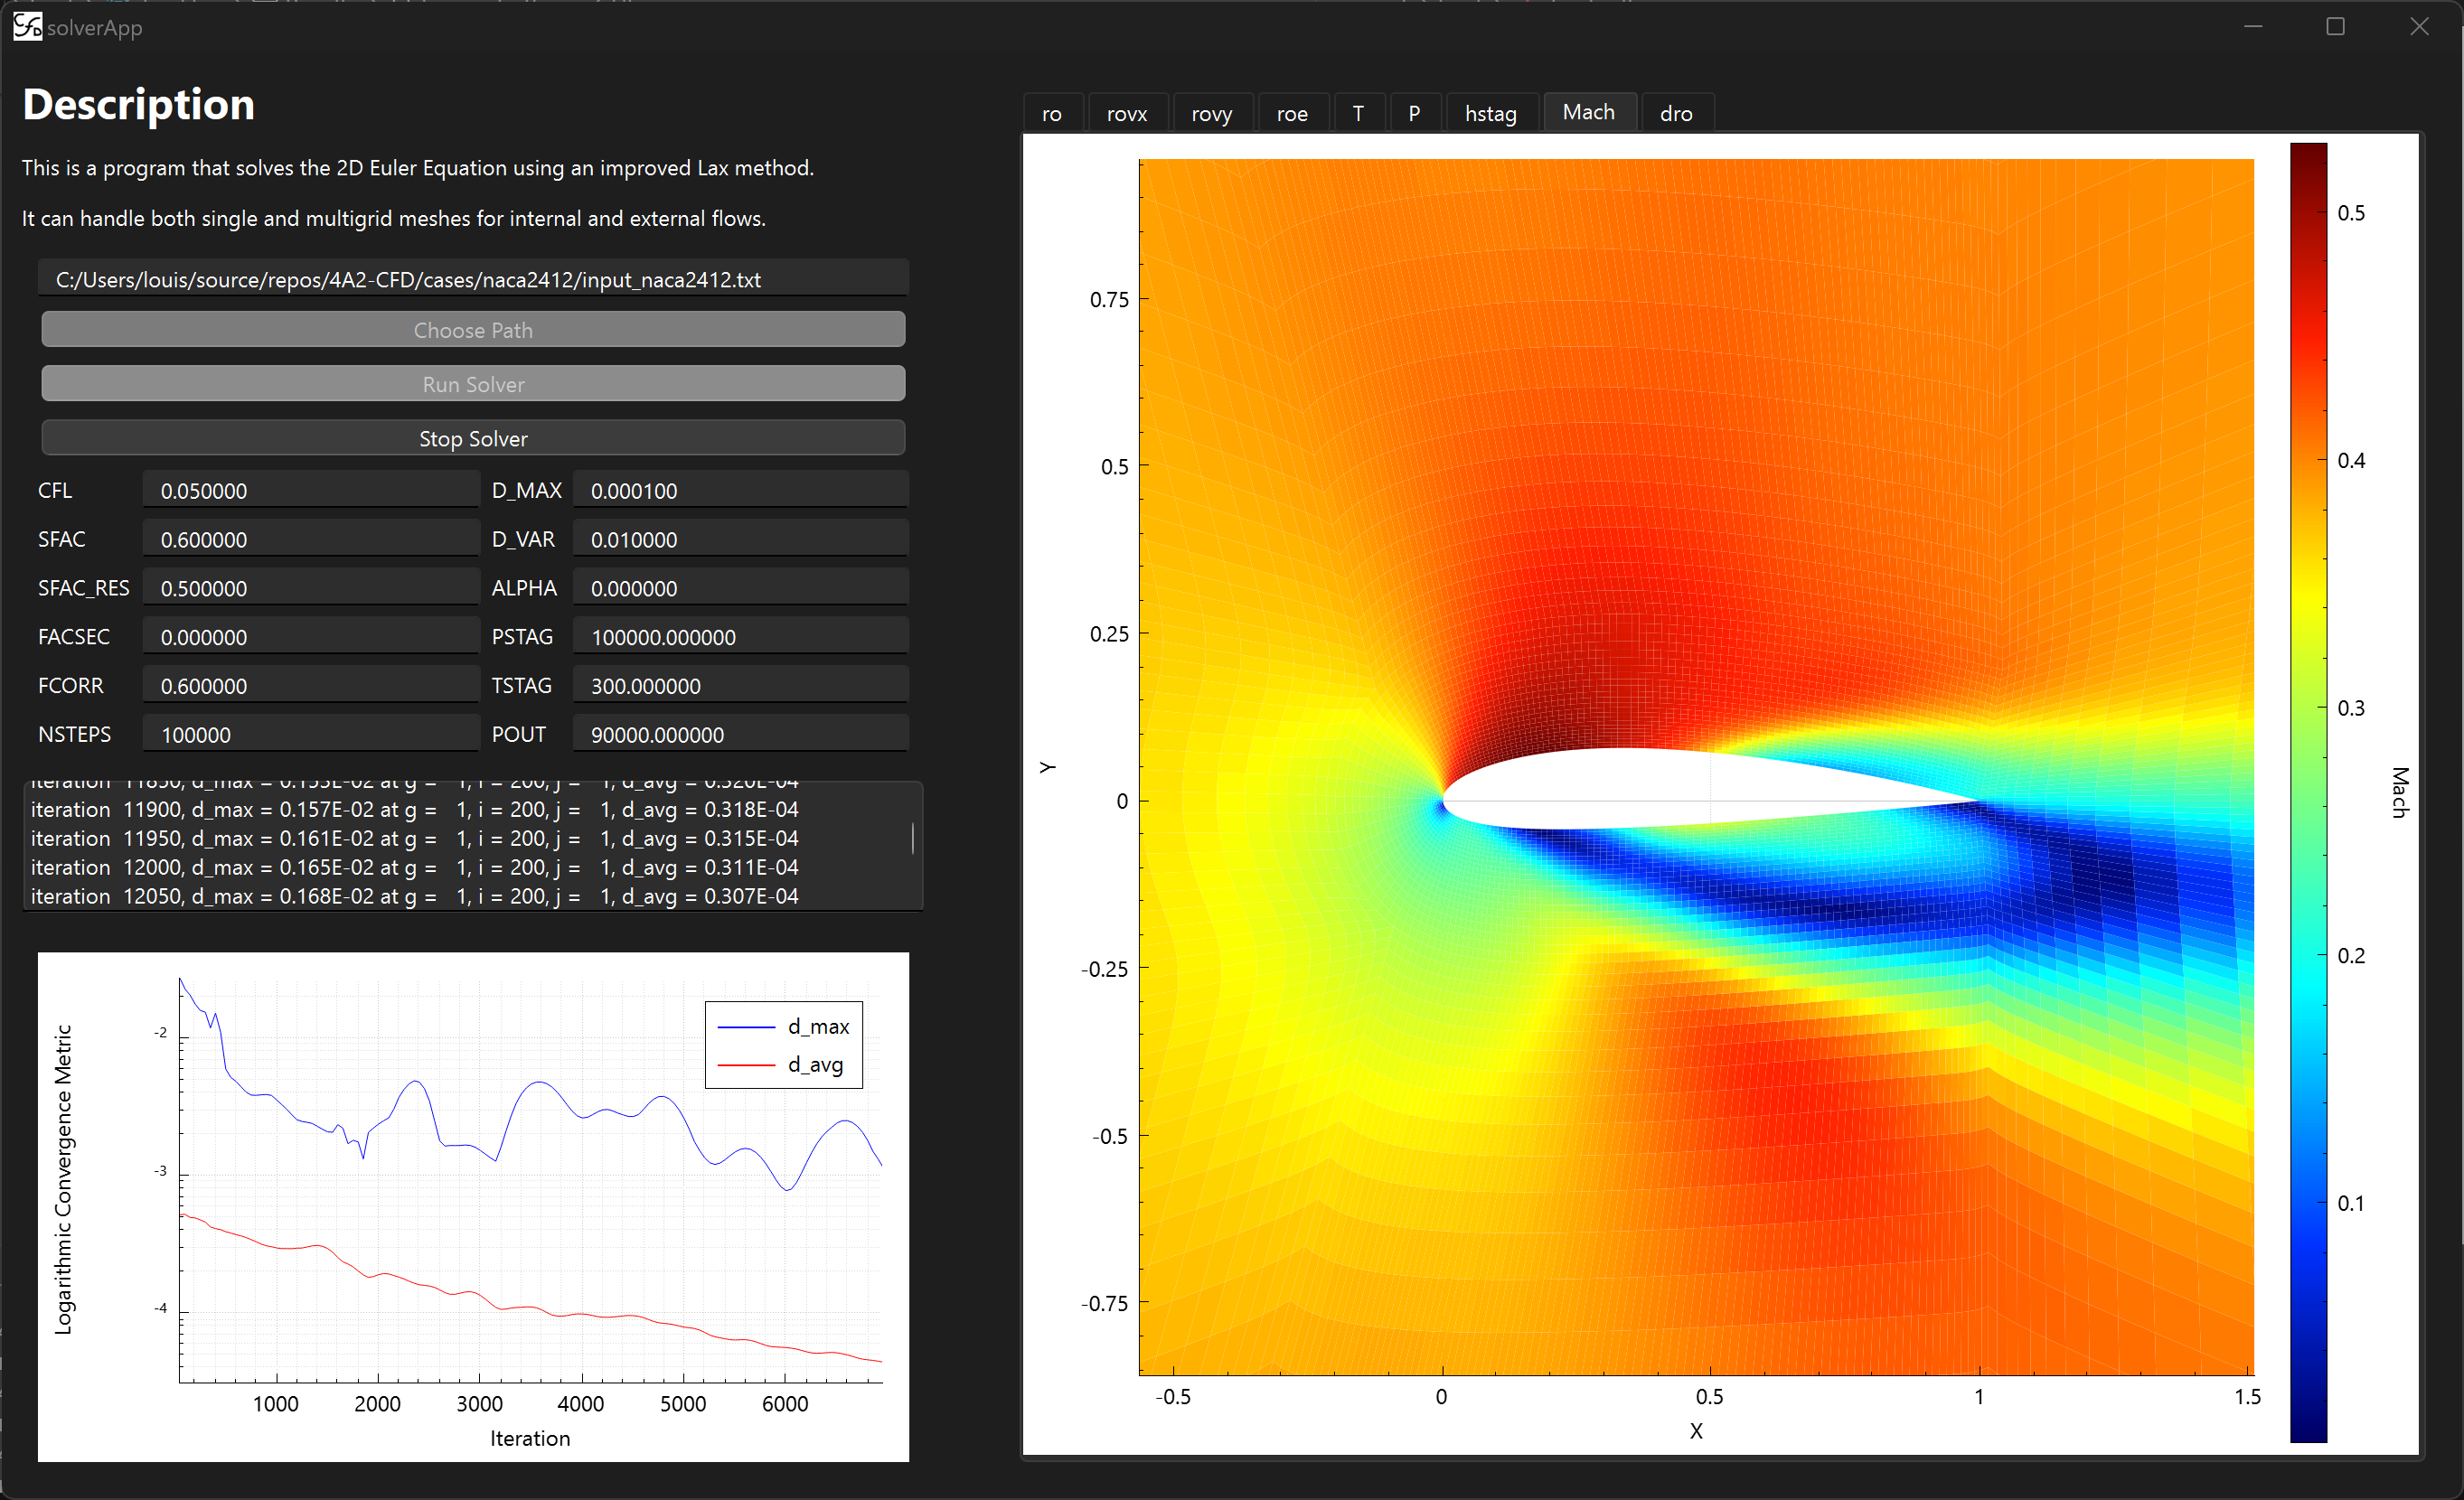2464x1500 pixels.
Task: Click the input_naca2412.txt path field
Action: (x=473, y=278)
